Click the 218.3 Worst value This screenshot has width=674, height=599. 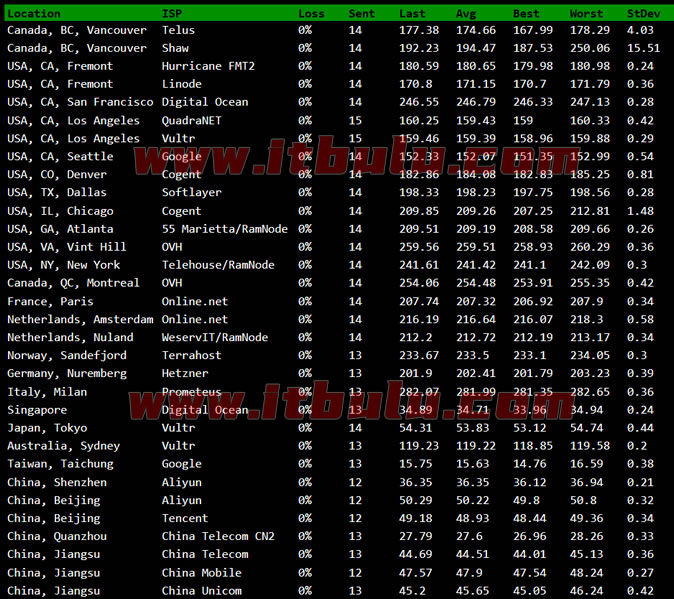[x=586, y=320]
